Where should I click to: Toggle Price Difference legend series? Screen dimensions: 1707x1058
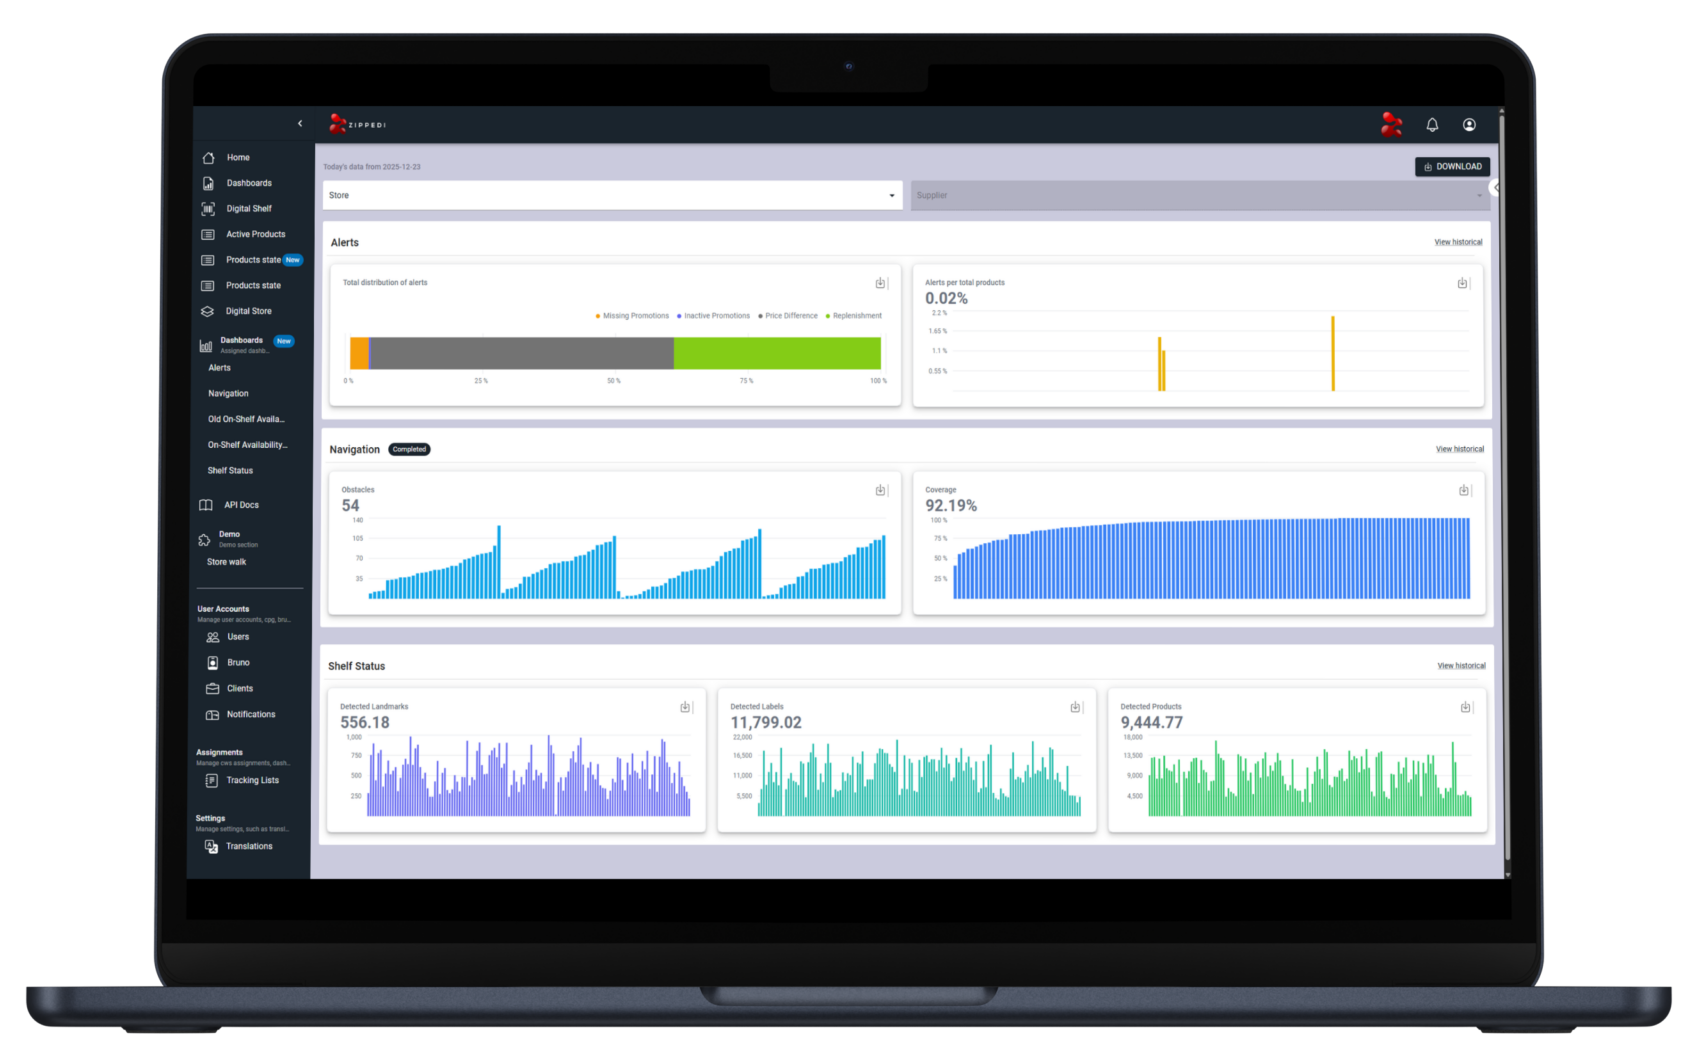point(790,316)
